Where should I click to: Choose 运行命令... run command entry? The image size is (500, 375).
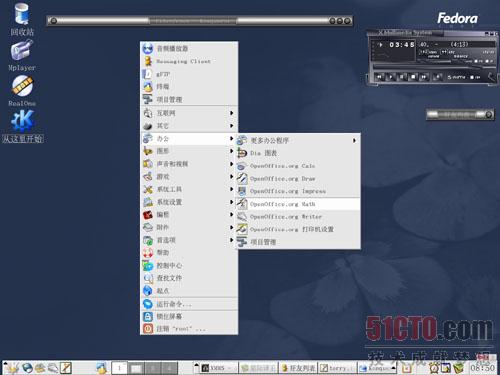189,304
